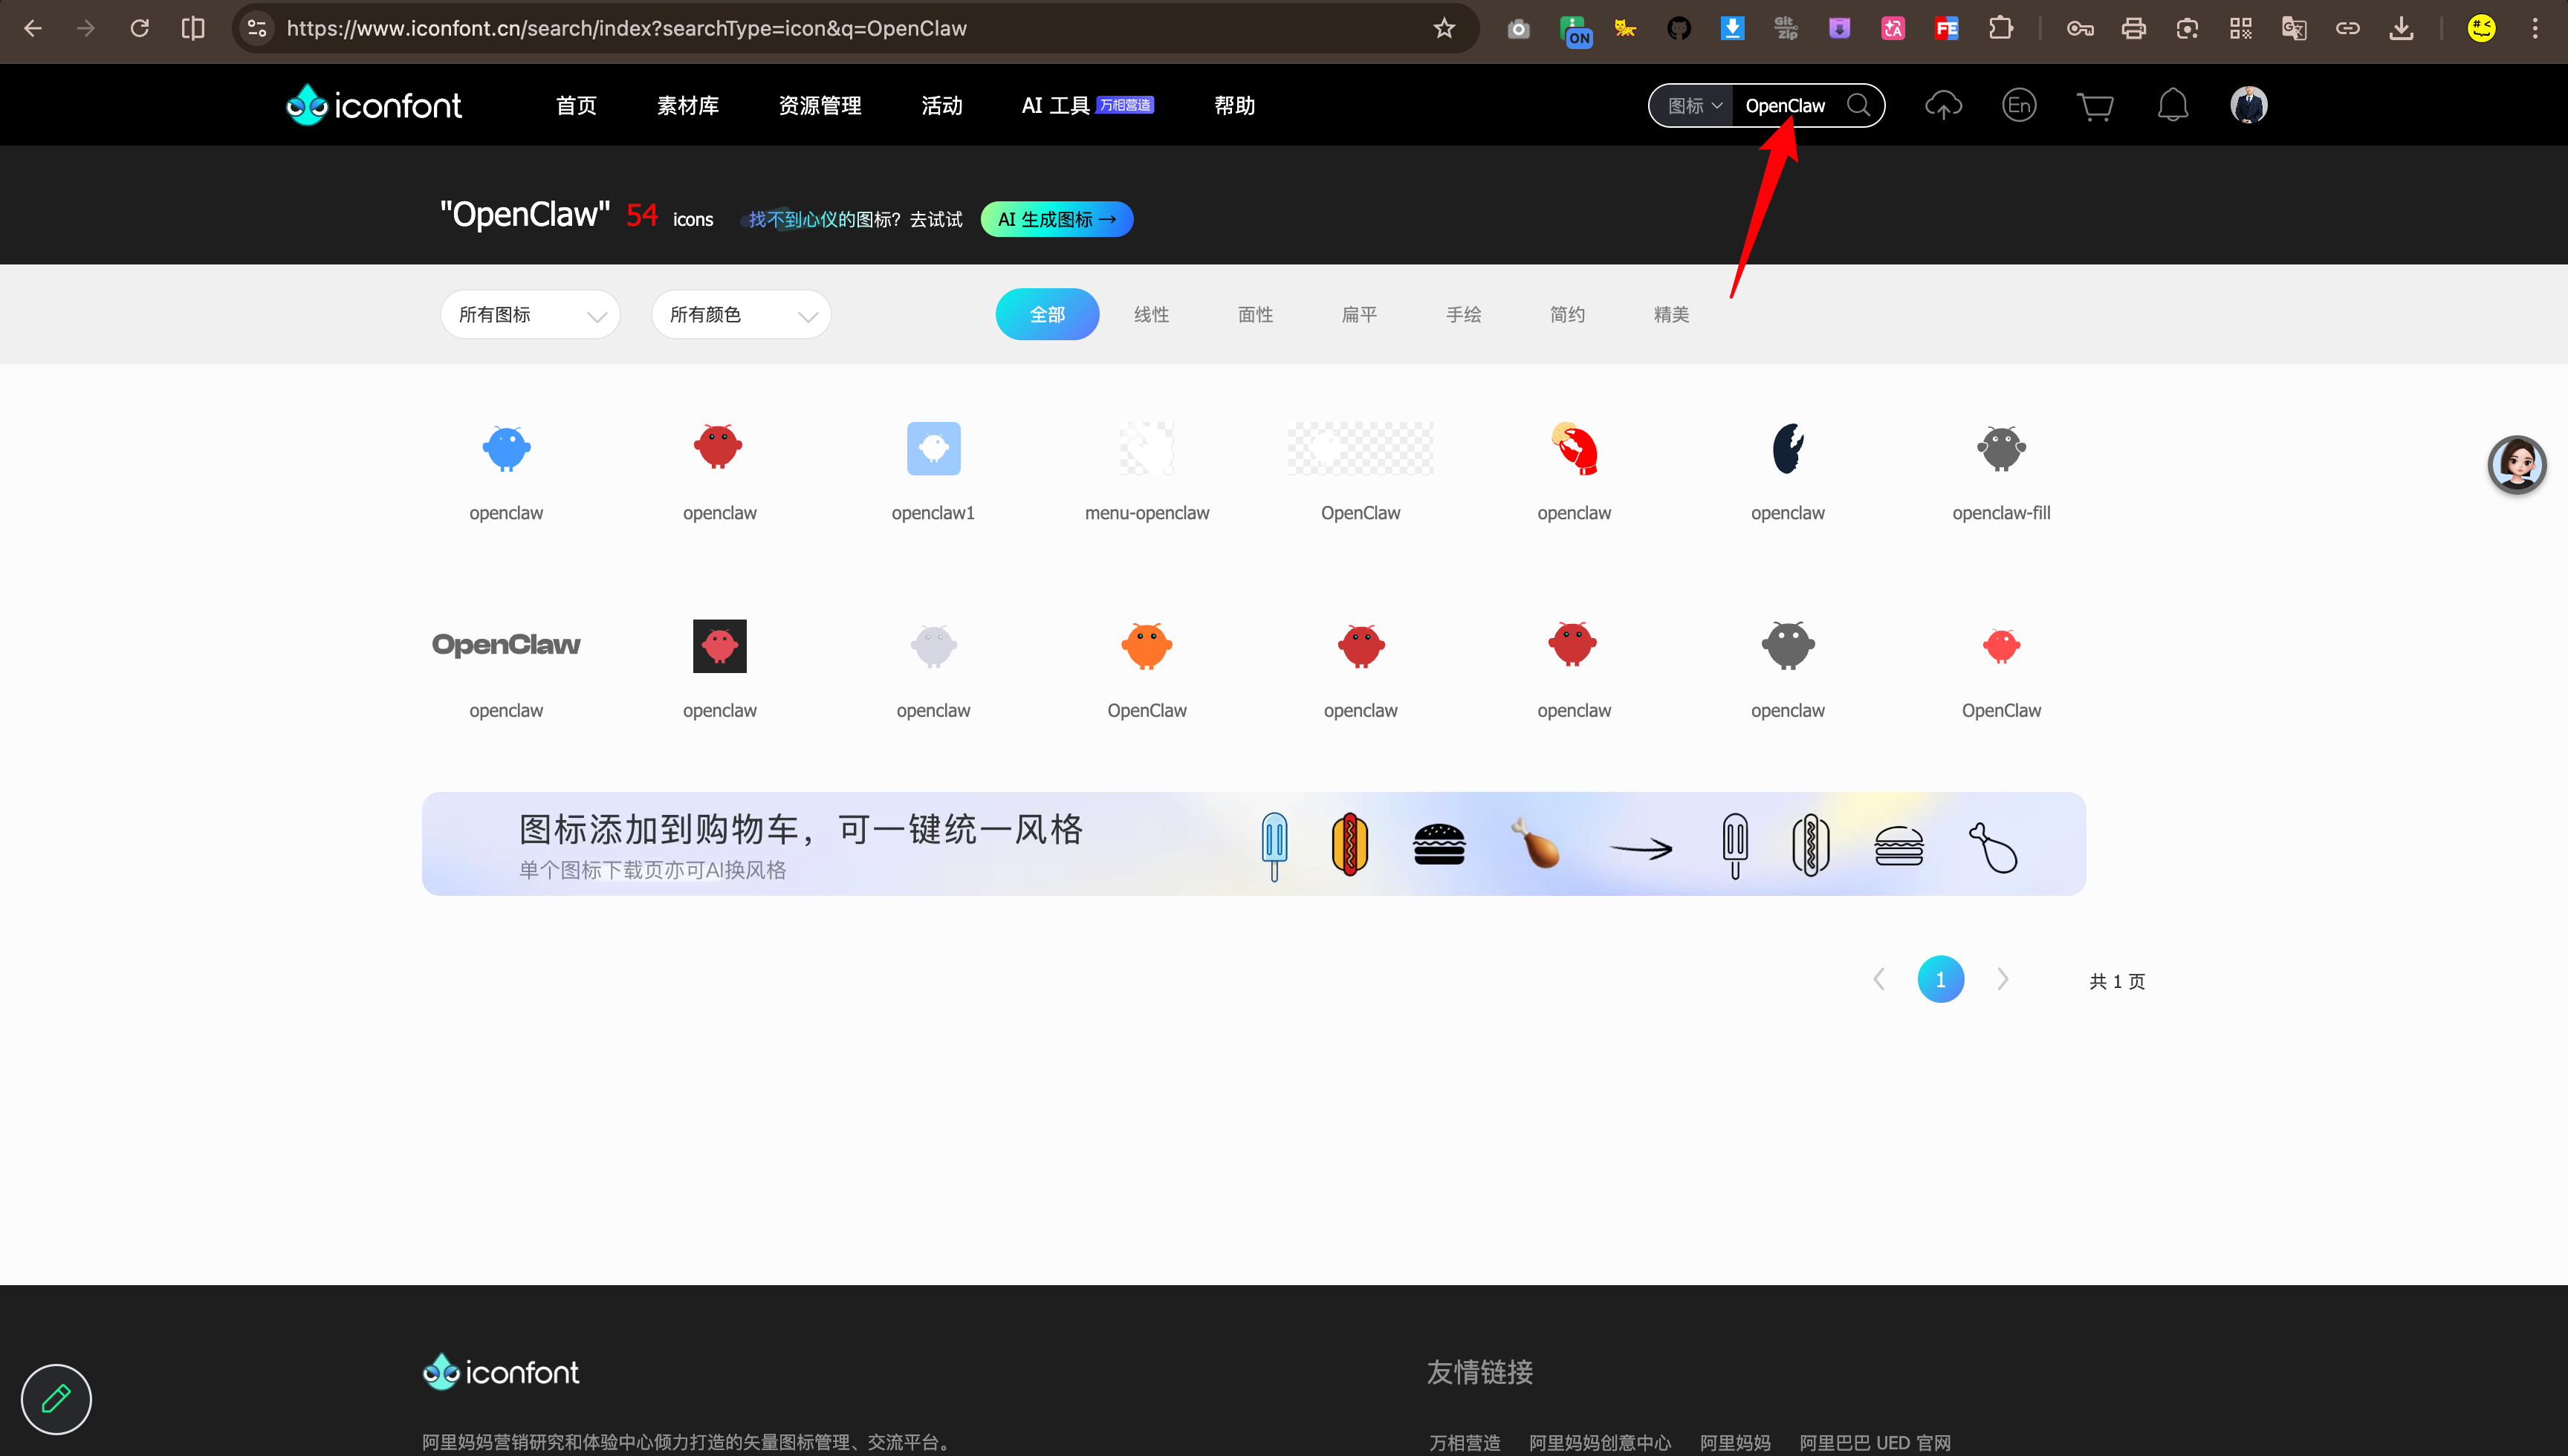2568x1456 pixels.
Task: Click the 共 1 页 page count text
Action: 2117,981
